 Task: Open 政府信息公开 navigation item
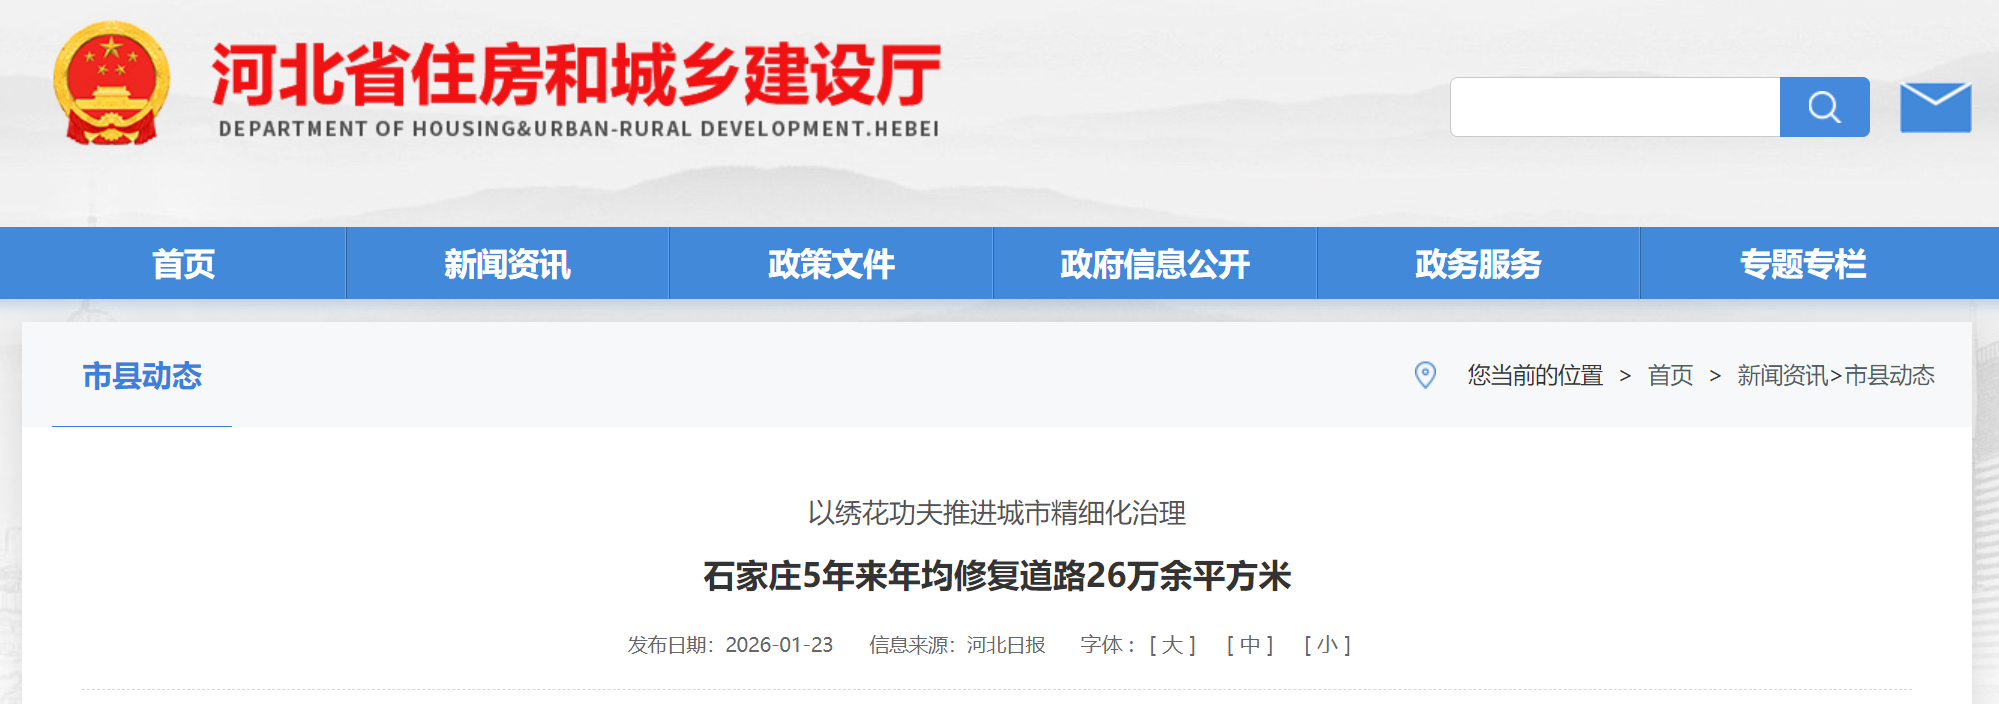coord(1155,264)
